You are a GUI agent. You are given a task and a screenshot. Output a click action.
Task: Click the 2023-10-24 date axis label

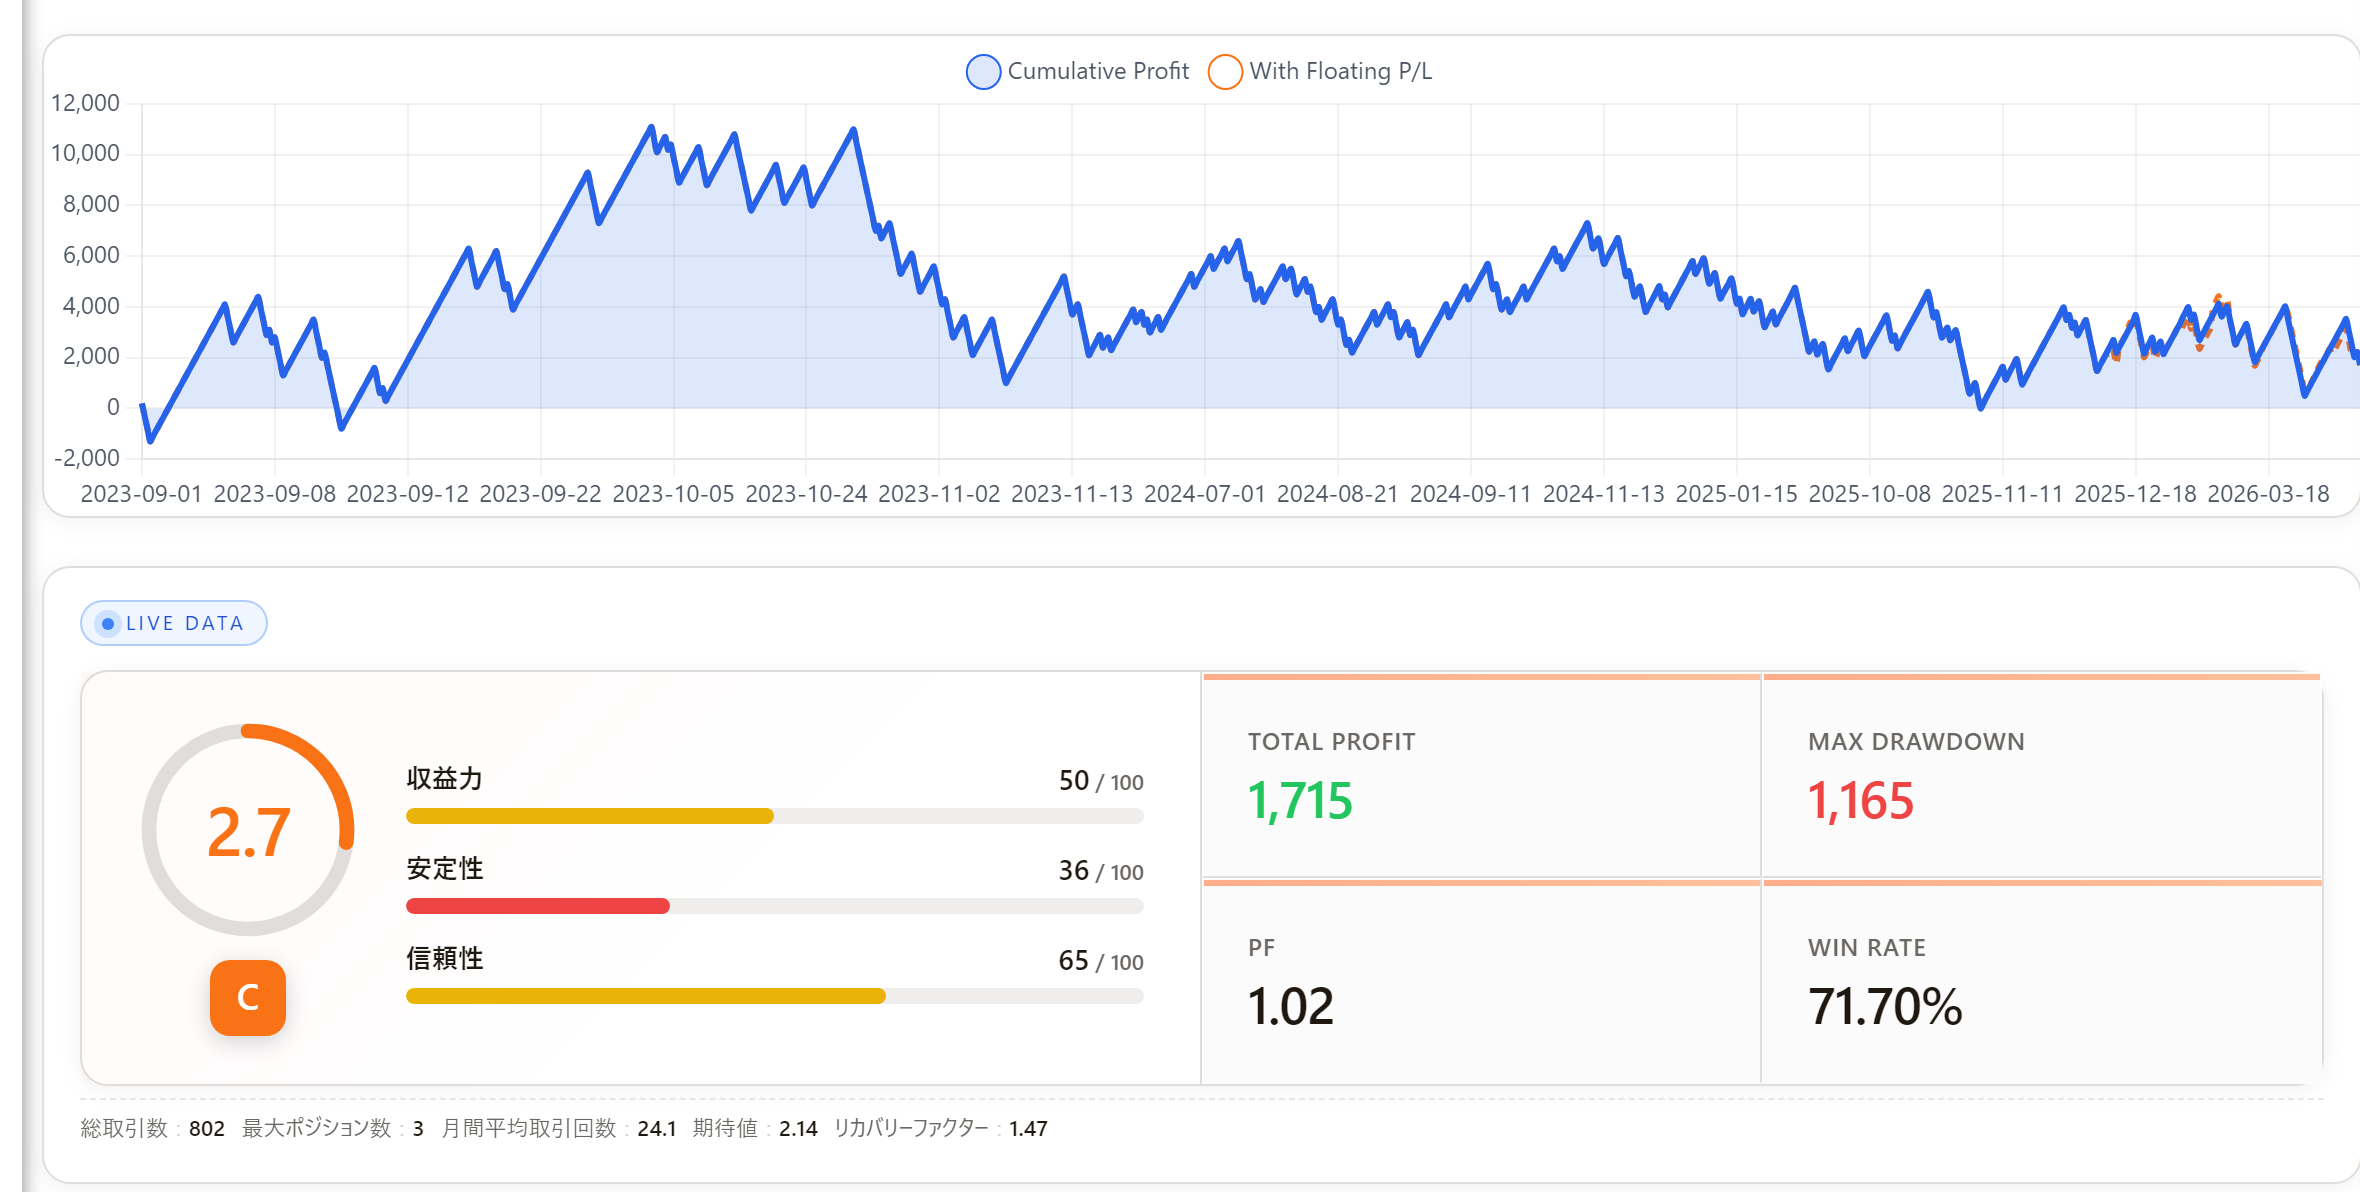806,494
